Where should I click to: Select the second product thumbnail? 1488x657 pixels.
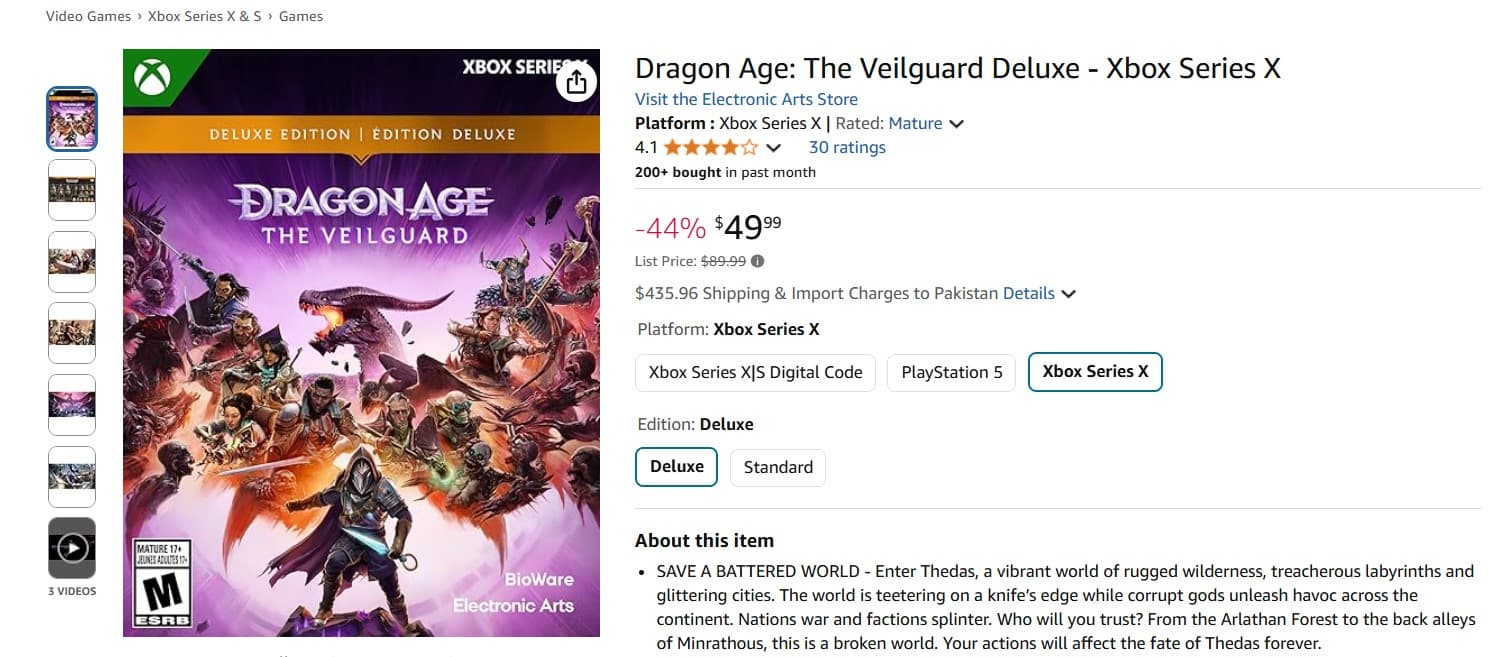point(72,190)
